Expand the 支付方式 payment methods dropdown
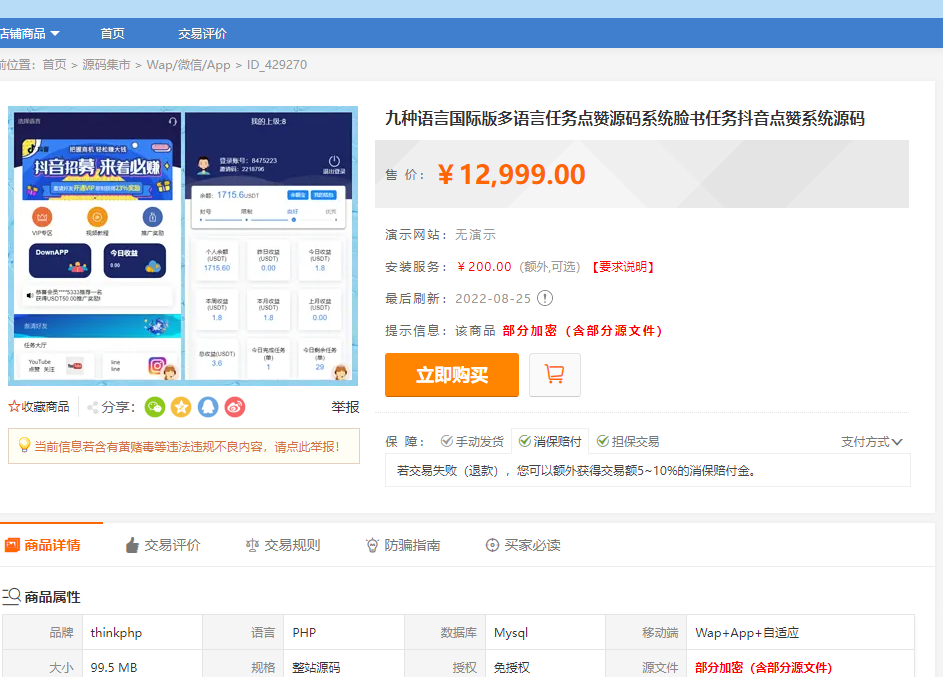 [x=871, y=441]
